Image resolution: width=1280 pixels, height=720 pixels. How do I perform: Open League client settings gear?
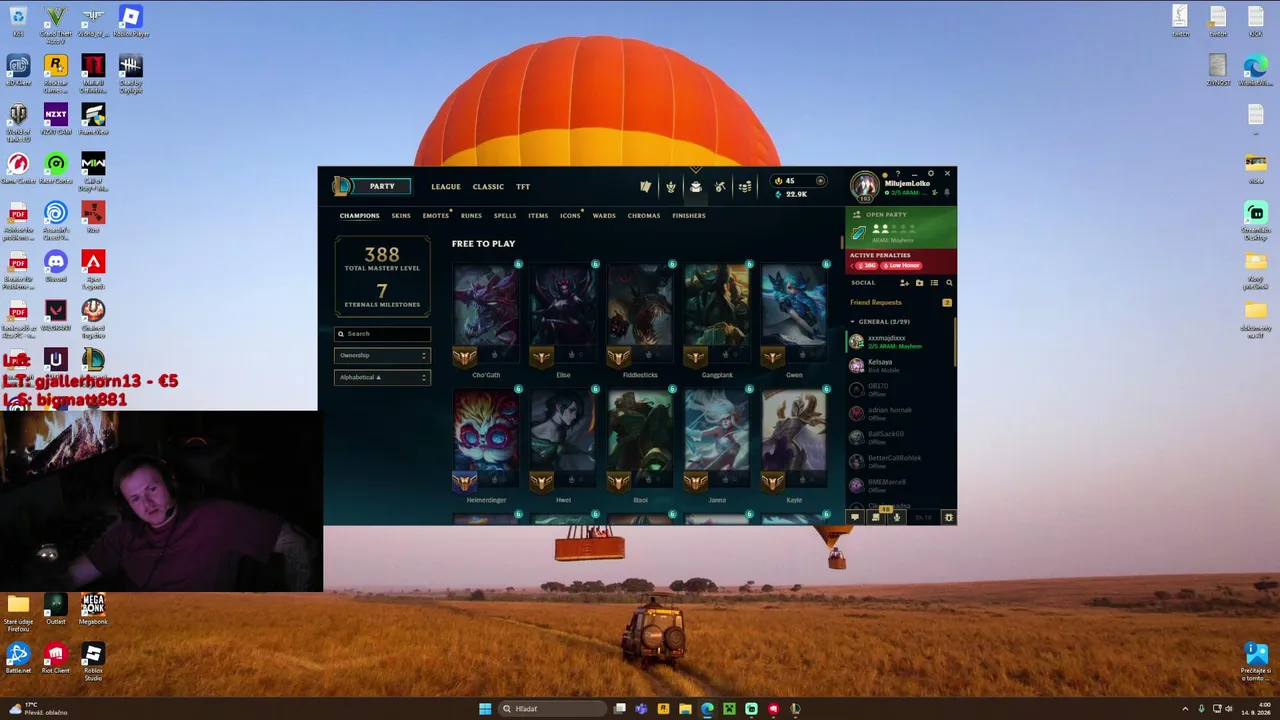click(931, 173)
